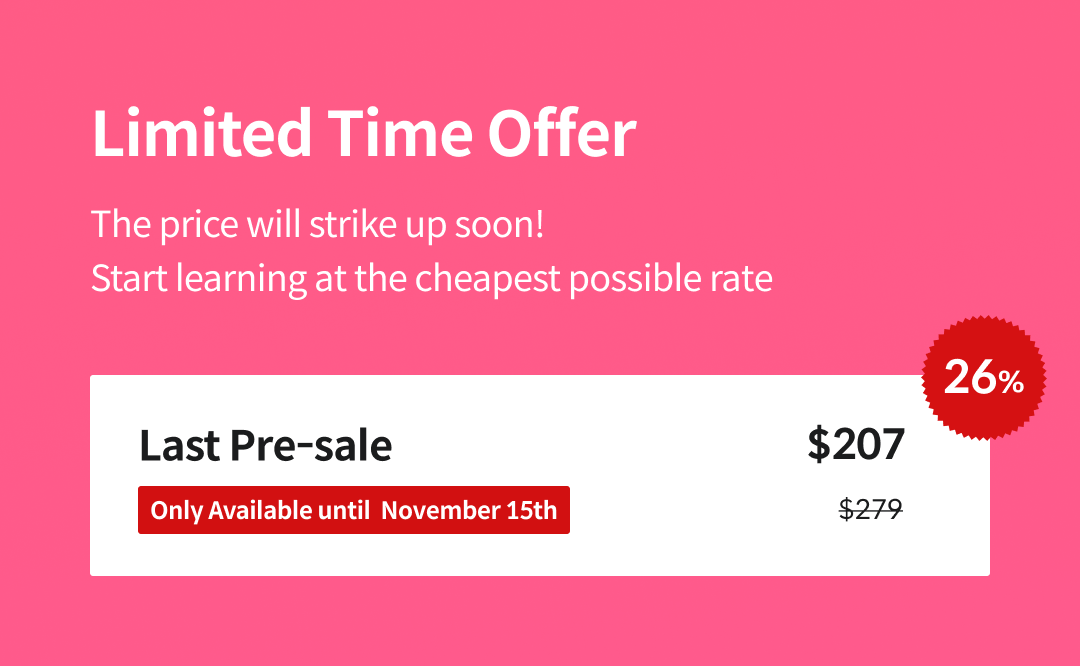The width and height of the screenshot is (1080, 666).
Task: Click 'Start learning at the cheapest possible rate'
Action: click(432, 279)
